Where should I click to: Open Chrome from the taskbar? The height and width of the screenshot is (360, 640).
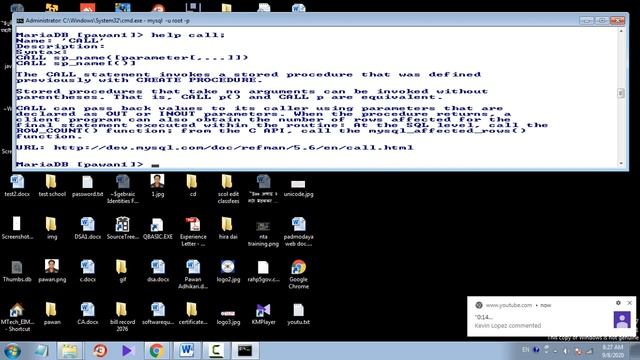point(156,351)
